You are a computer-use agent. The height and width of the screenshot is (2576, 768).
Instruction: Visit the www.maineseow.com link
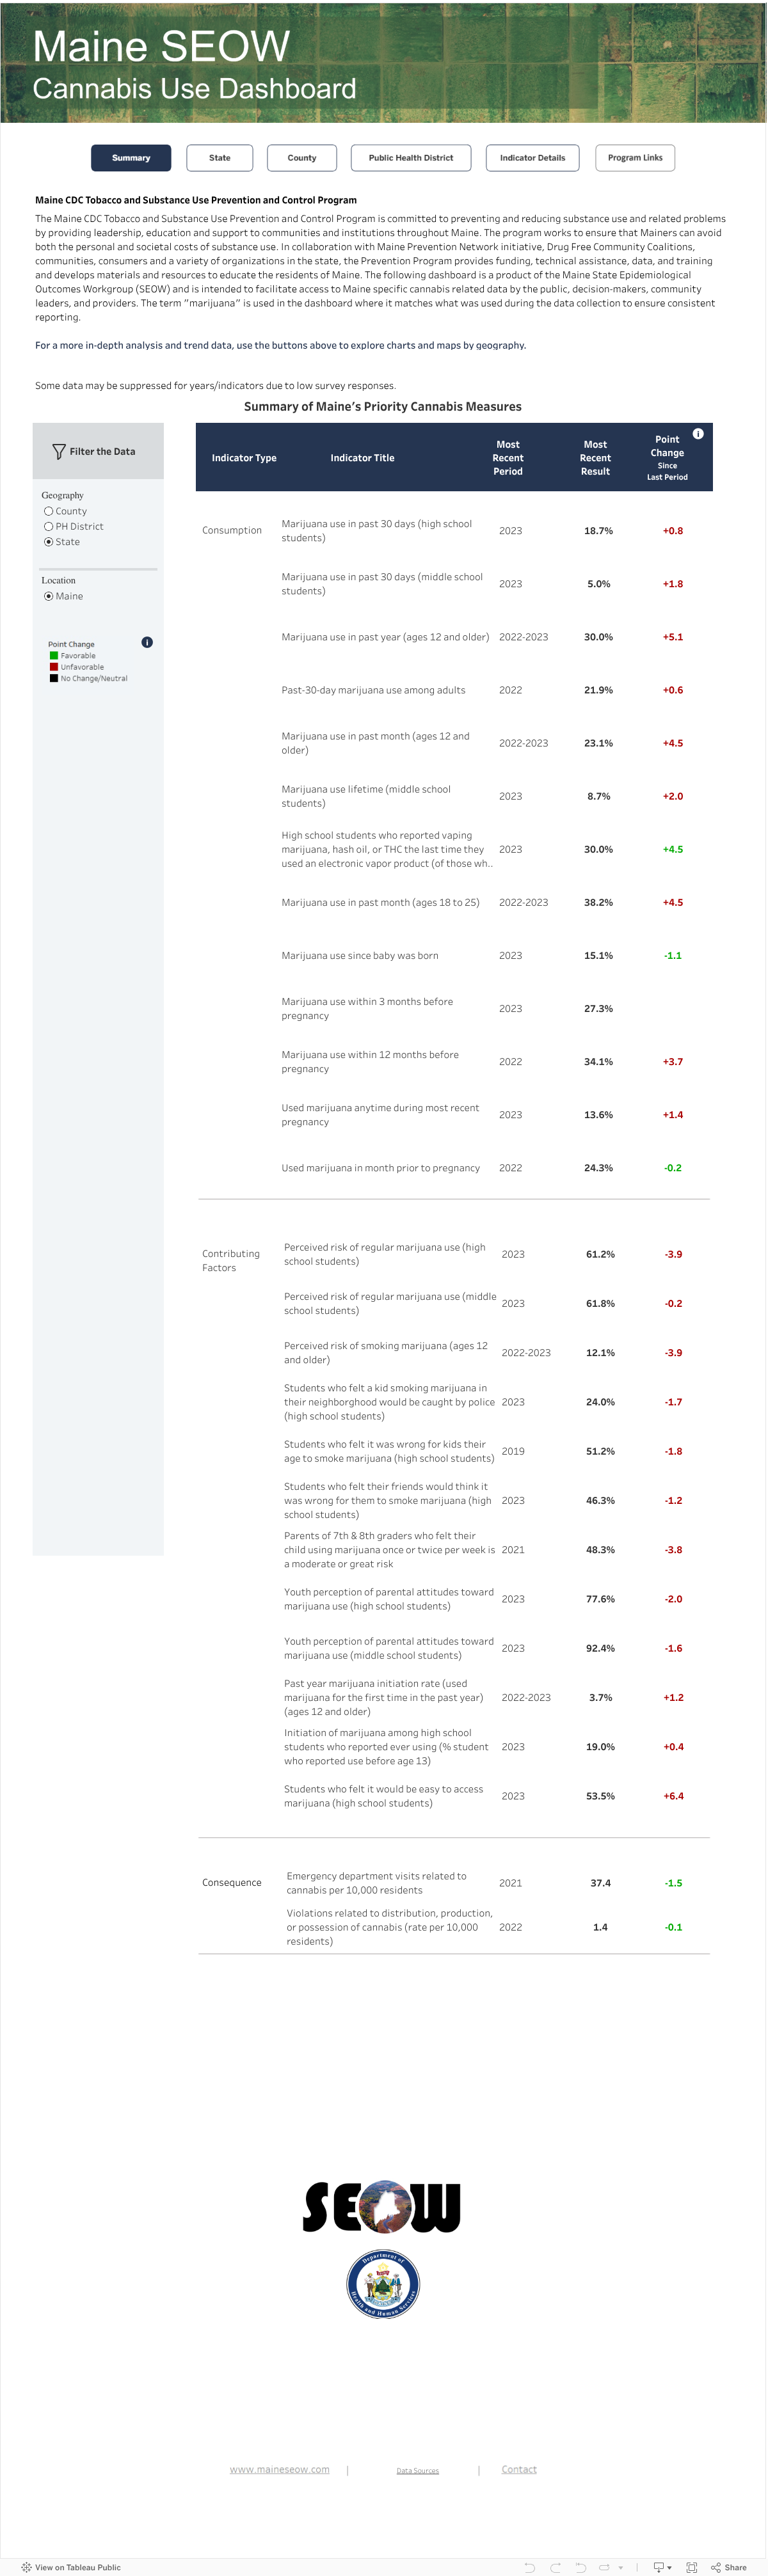coord(279,2469)
